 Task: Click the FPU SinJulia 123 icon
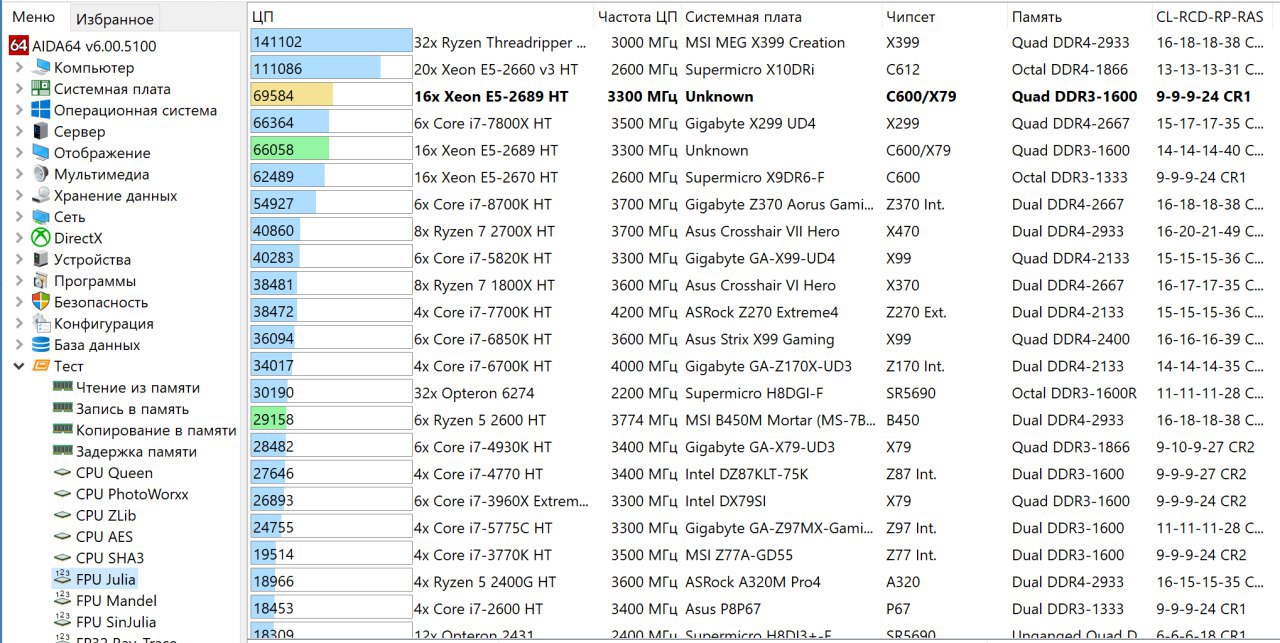coord(62,622)
